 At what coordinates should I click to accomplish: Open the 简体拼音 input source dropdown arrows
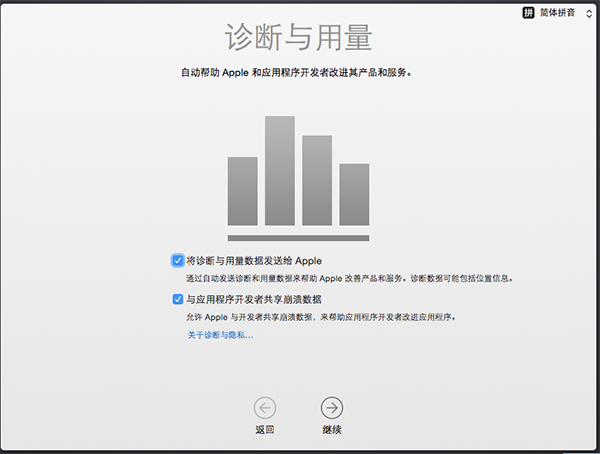(589, 13)
